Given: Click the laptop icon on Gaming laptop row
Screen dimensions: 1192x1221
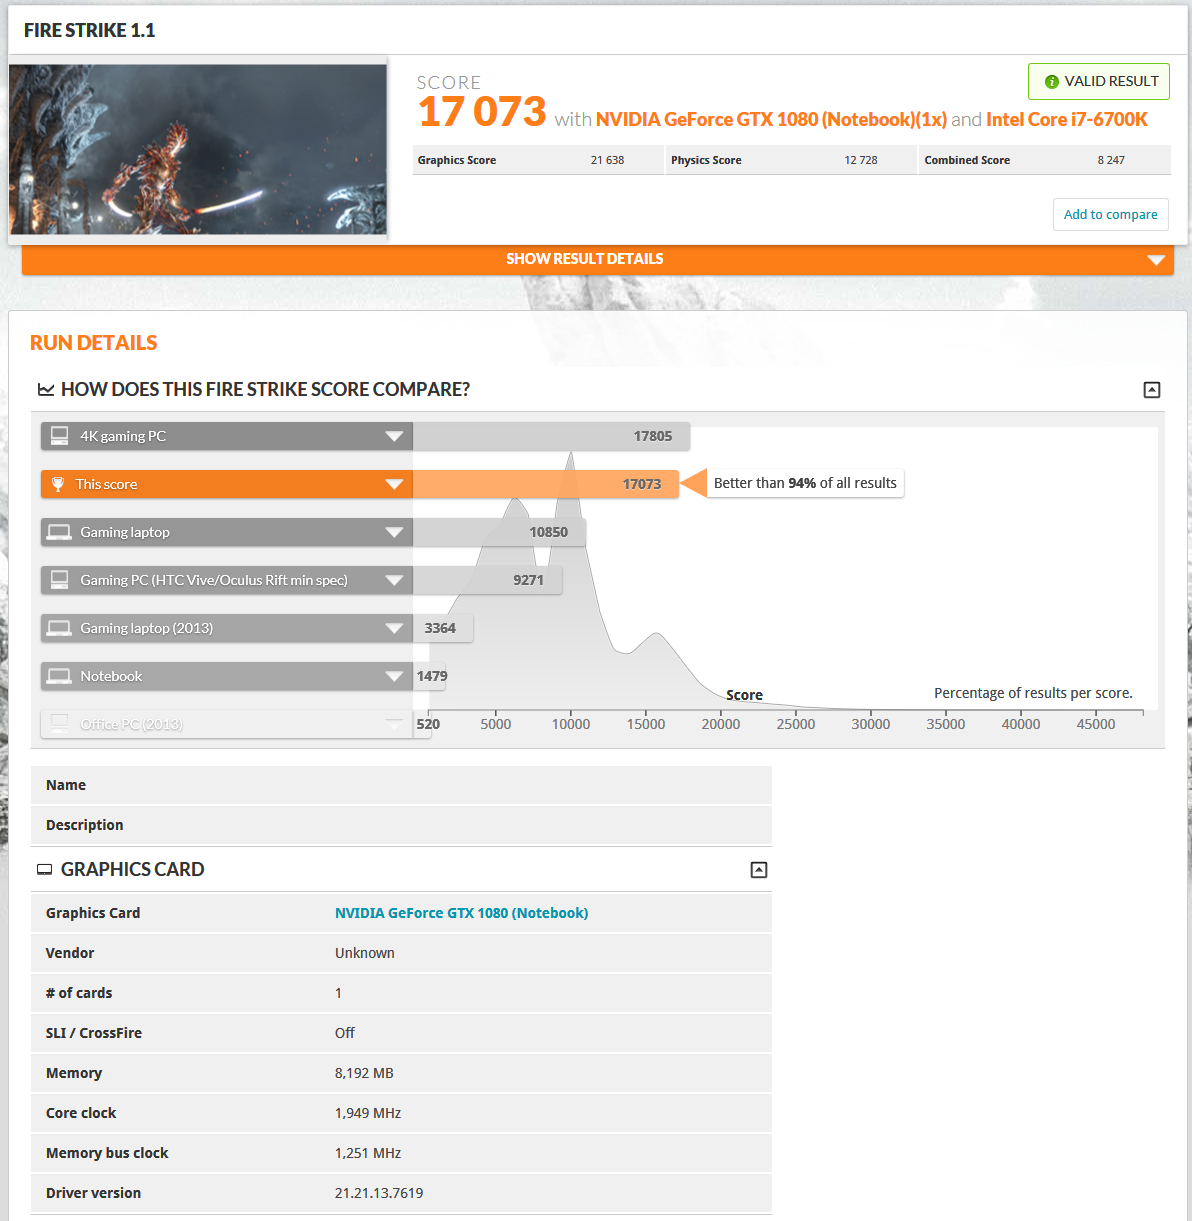Looking at the screenshot, I should pyautogui.click(x=60, y=532).
